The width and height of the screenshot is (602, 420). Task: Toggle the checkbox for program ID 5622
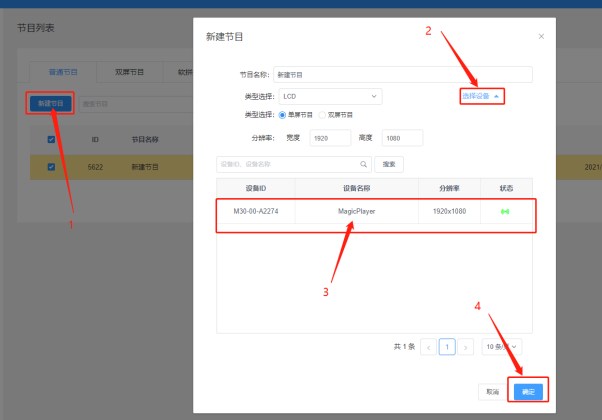[52, 167]
